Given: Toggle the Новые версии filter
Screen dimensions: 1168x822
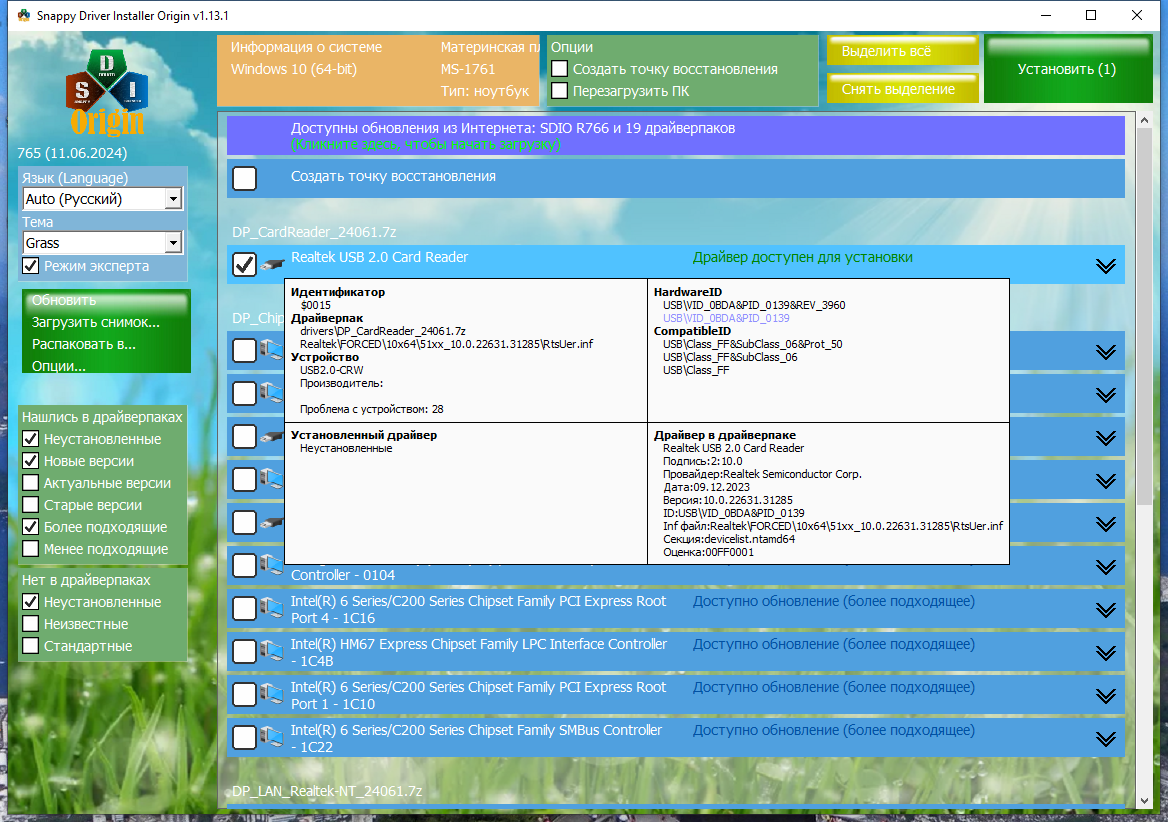Looking at the screenshot, I should tap(31, 461).
